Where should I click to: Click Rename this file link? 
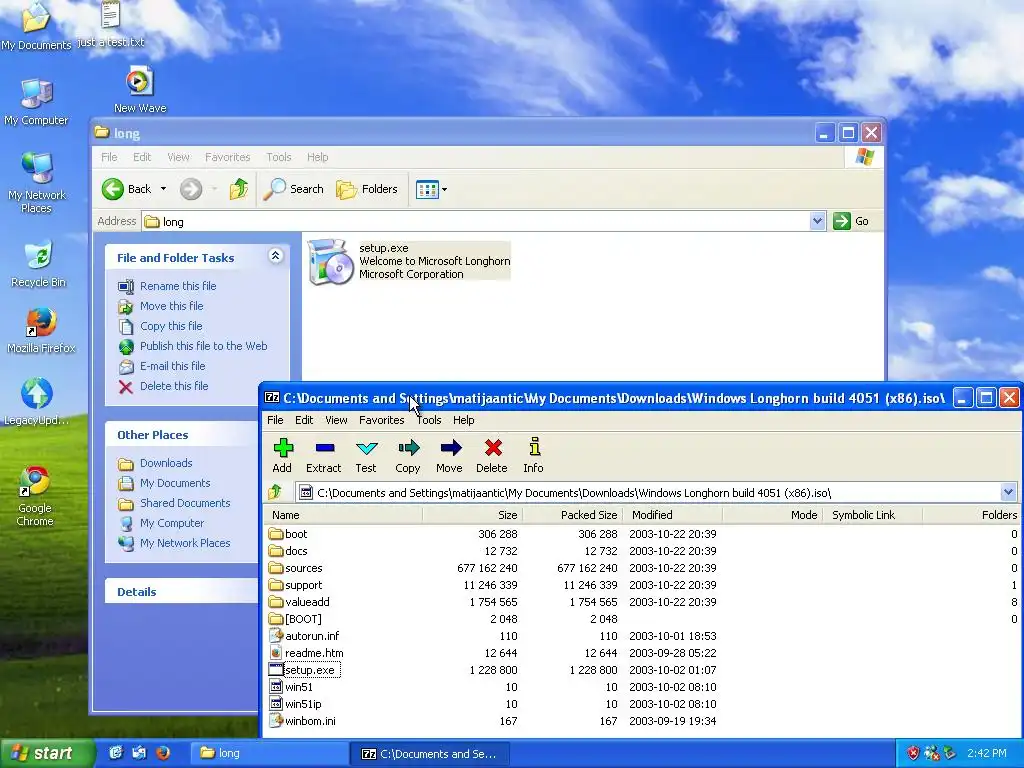click(178, 286)
